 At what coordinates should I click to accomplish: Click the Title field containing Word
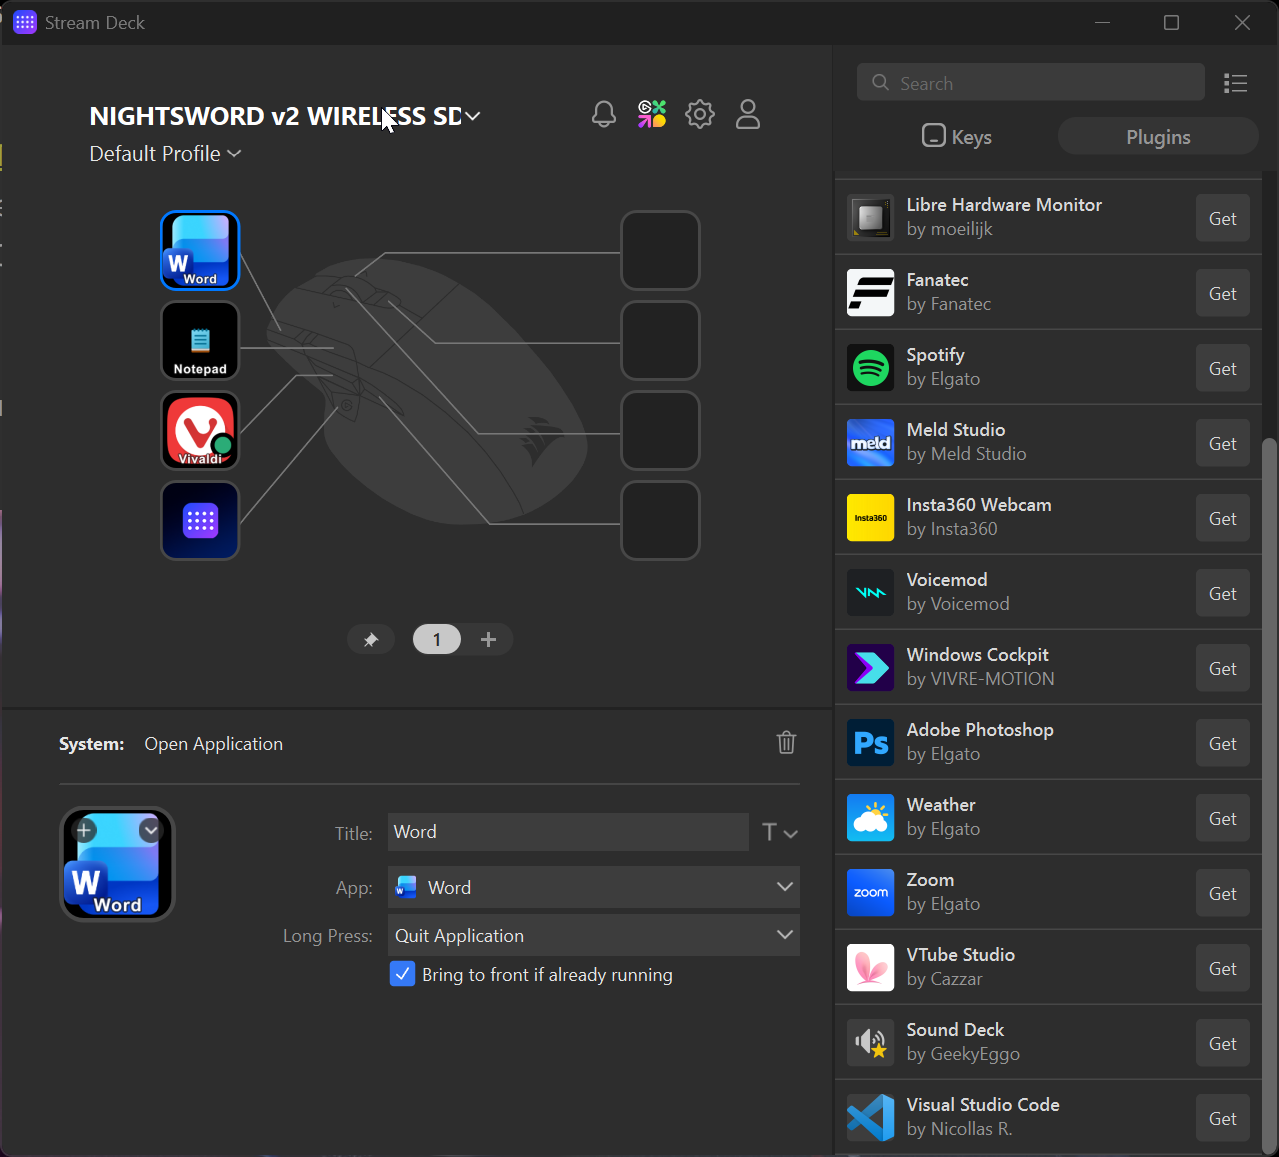click(x=568, y=832)
